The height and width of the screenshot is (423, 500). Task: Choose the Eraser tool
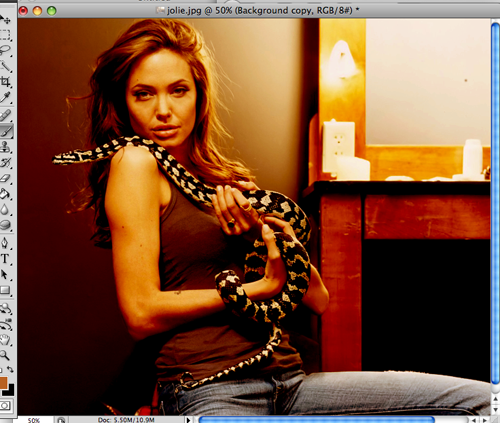pyautogui.click(x=5, y=178)
